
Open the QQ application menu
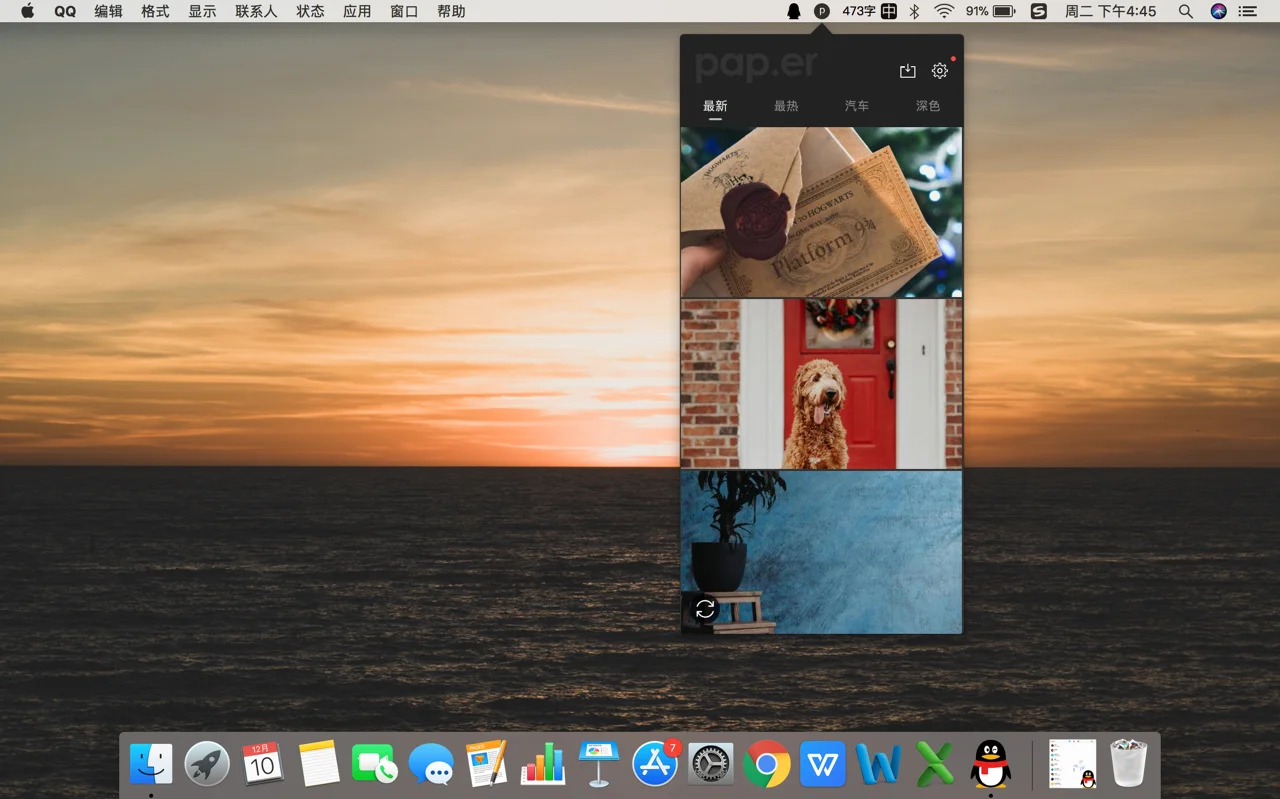tap(65, 11)
